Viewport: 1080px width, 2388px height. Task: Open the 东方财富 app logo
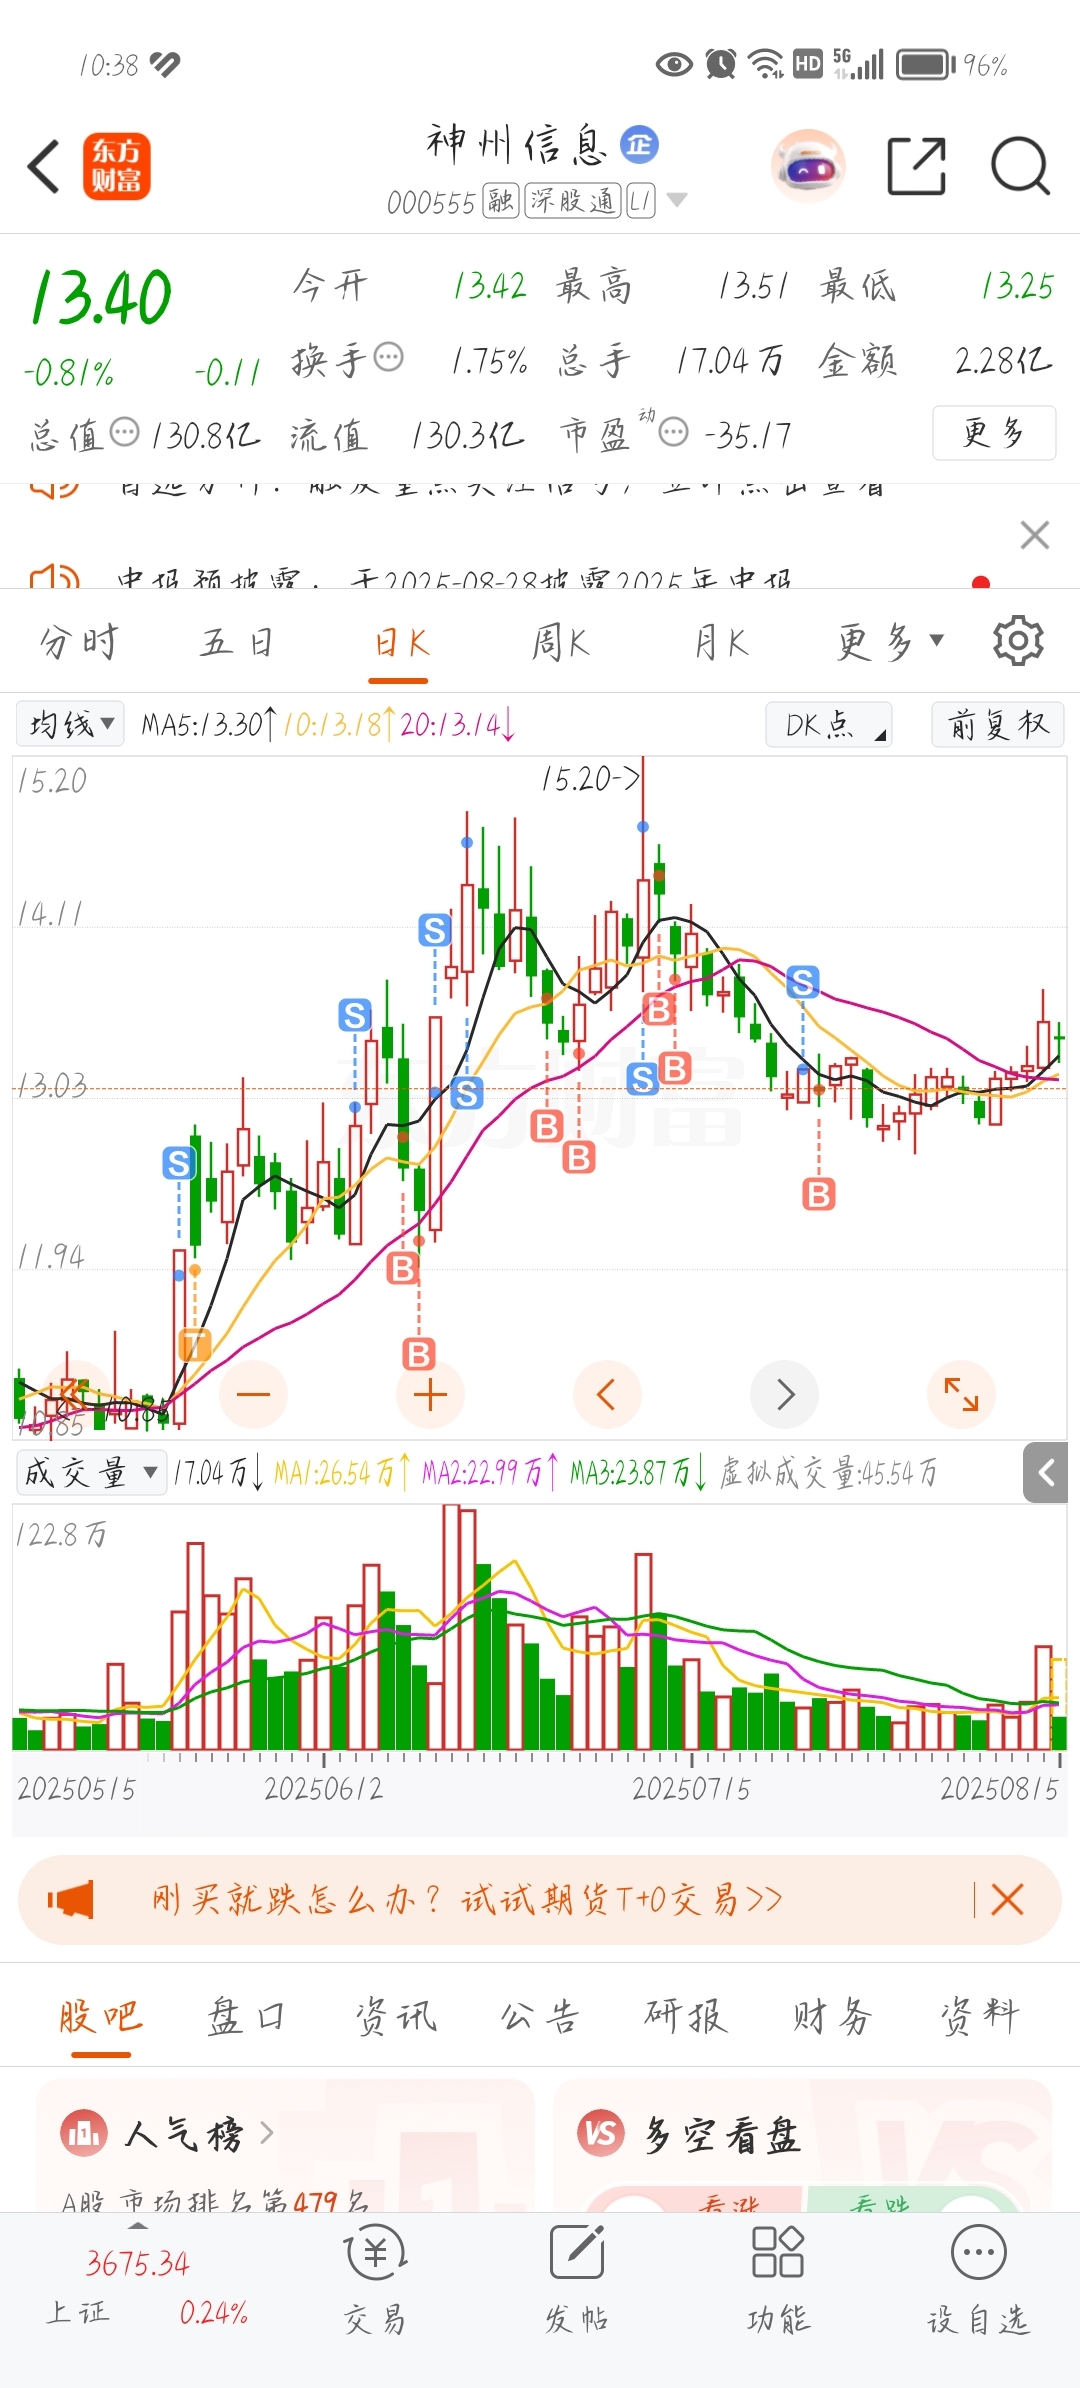pos(117,166)
